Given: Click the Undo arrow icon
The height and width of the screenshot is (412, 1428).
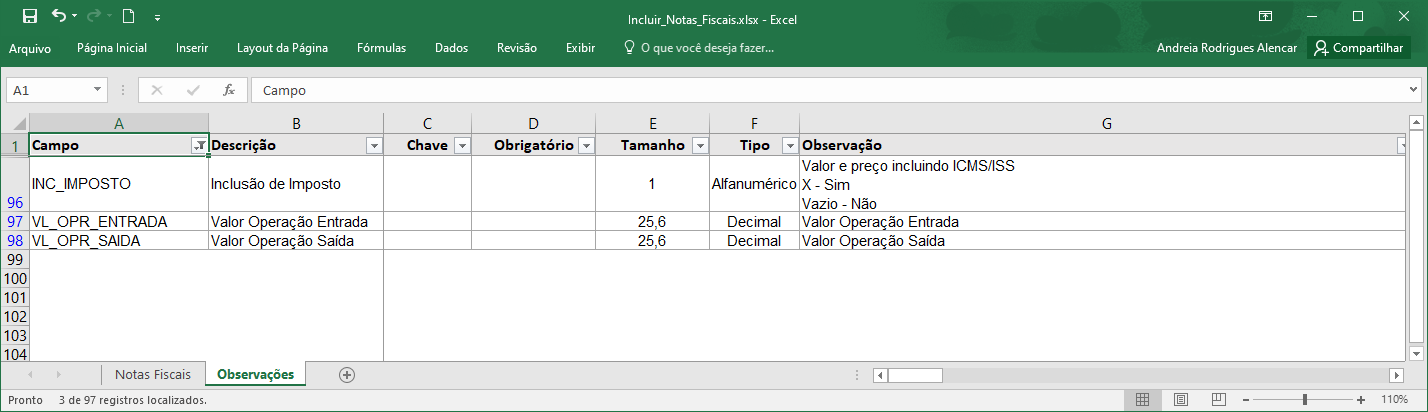Looking at the screenshot, I should (58, 16).
